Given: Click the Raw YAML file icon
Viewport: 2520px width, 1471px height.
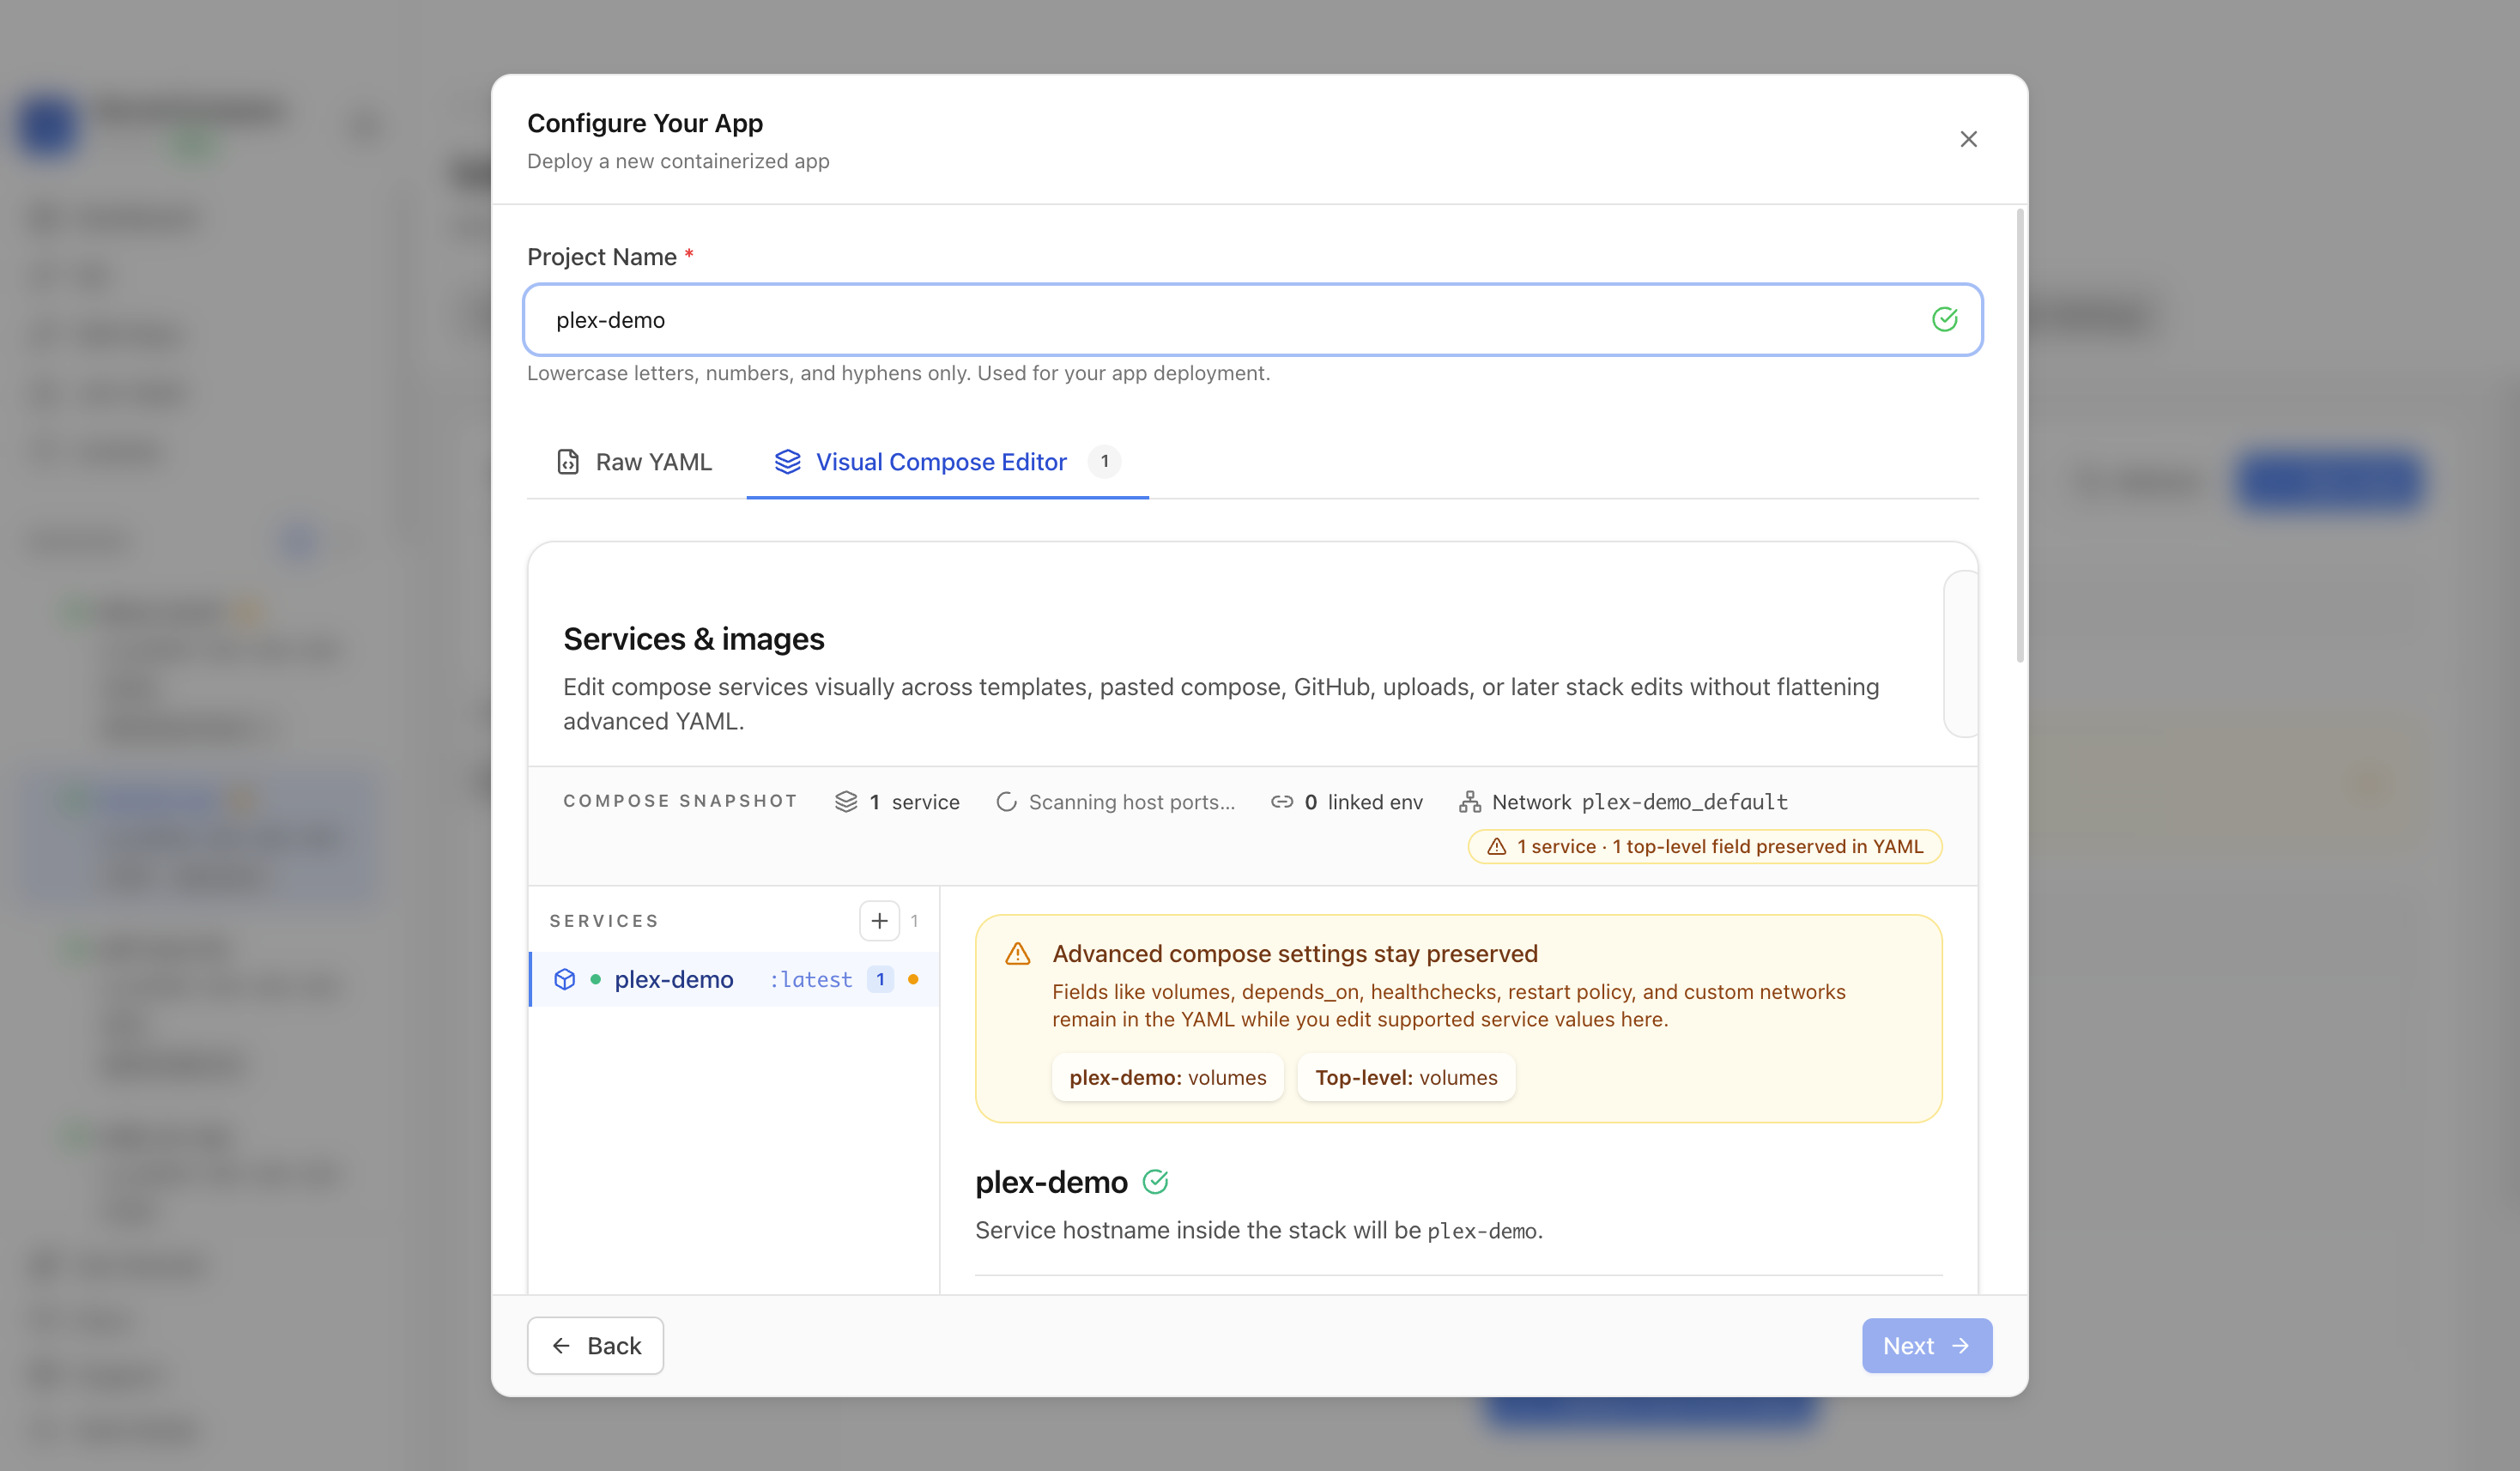Looking at the screenshot, I should point(568,462).
